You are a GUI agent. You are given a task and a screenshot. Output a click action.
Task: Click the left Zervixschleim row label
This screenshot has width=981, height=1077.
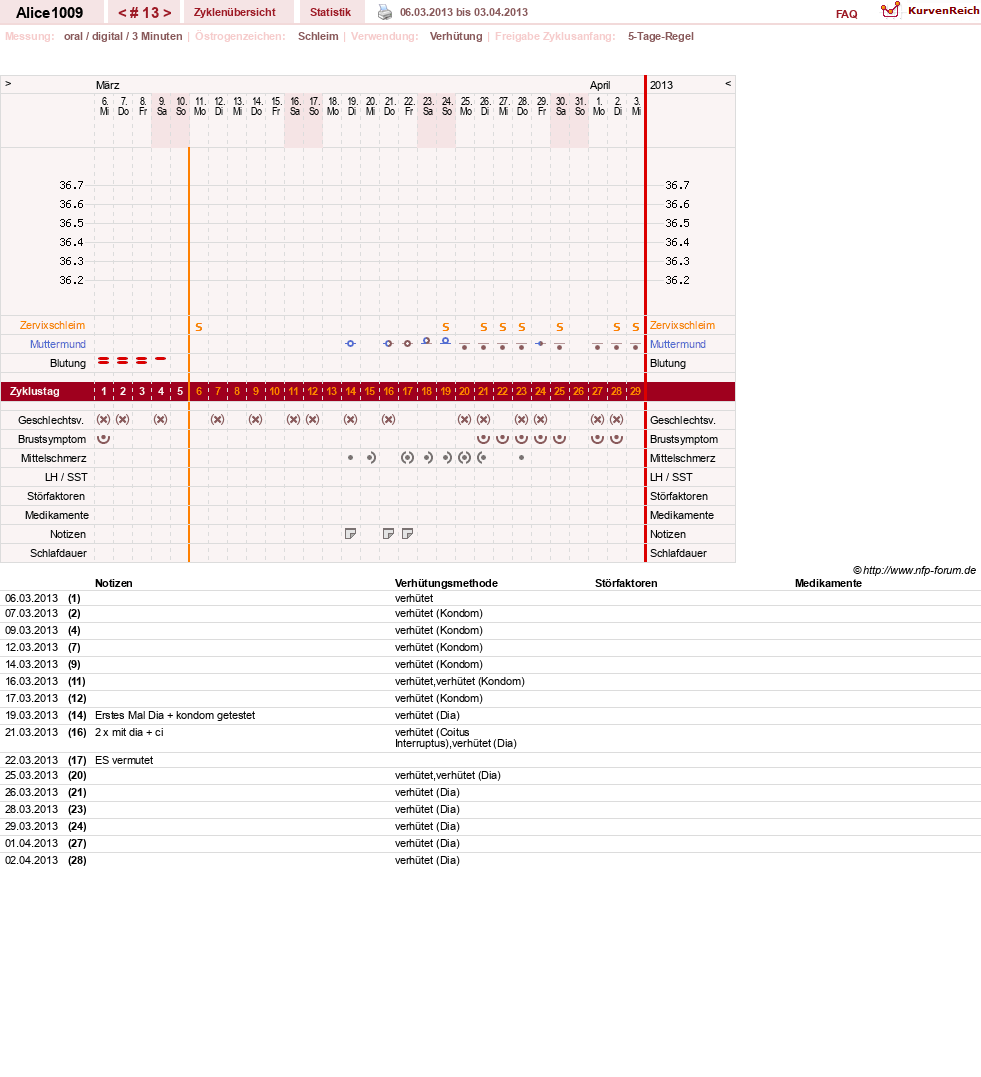[53, 326]
